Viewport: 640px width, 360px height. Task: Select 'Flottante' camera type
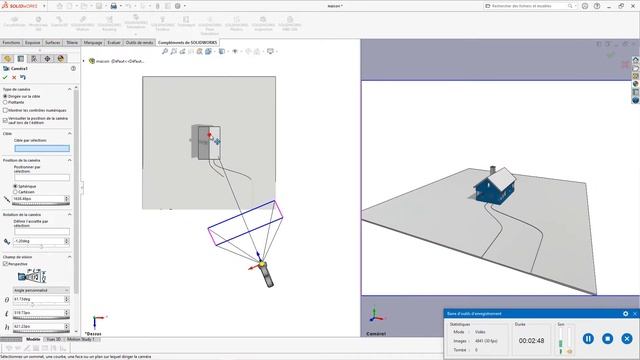click(x=5, y=102)
